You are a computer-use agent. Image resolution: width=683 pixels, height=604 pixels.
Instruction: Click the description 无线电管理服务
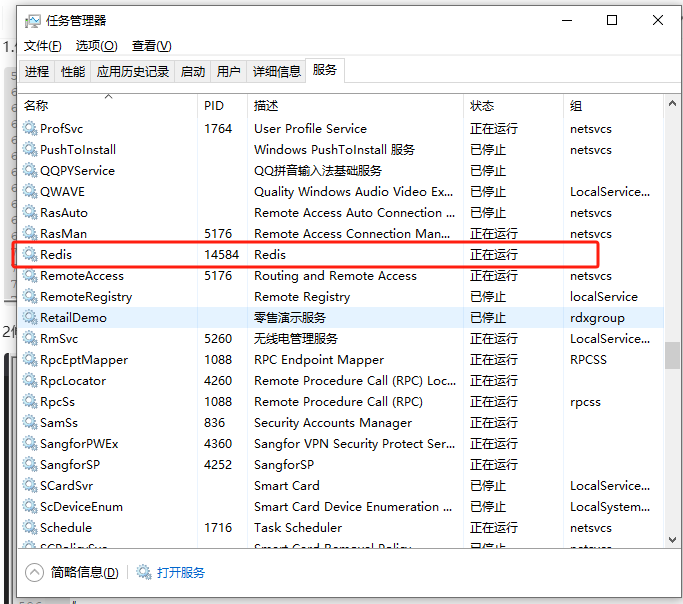click(296, 338)
